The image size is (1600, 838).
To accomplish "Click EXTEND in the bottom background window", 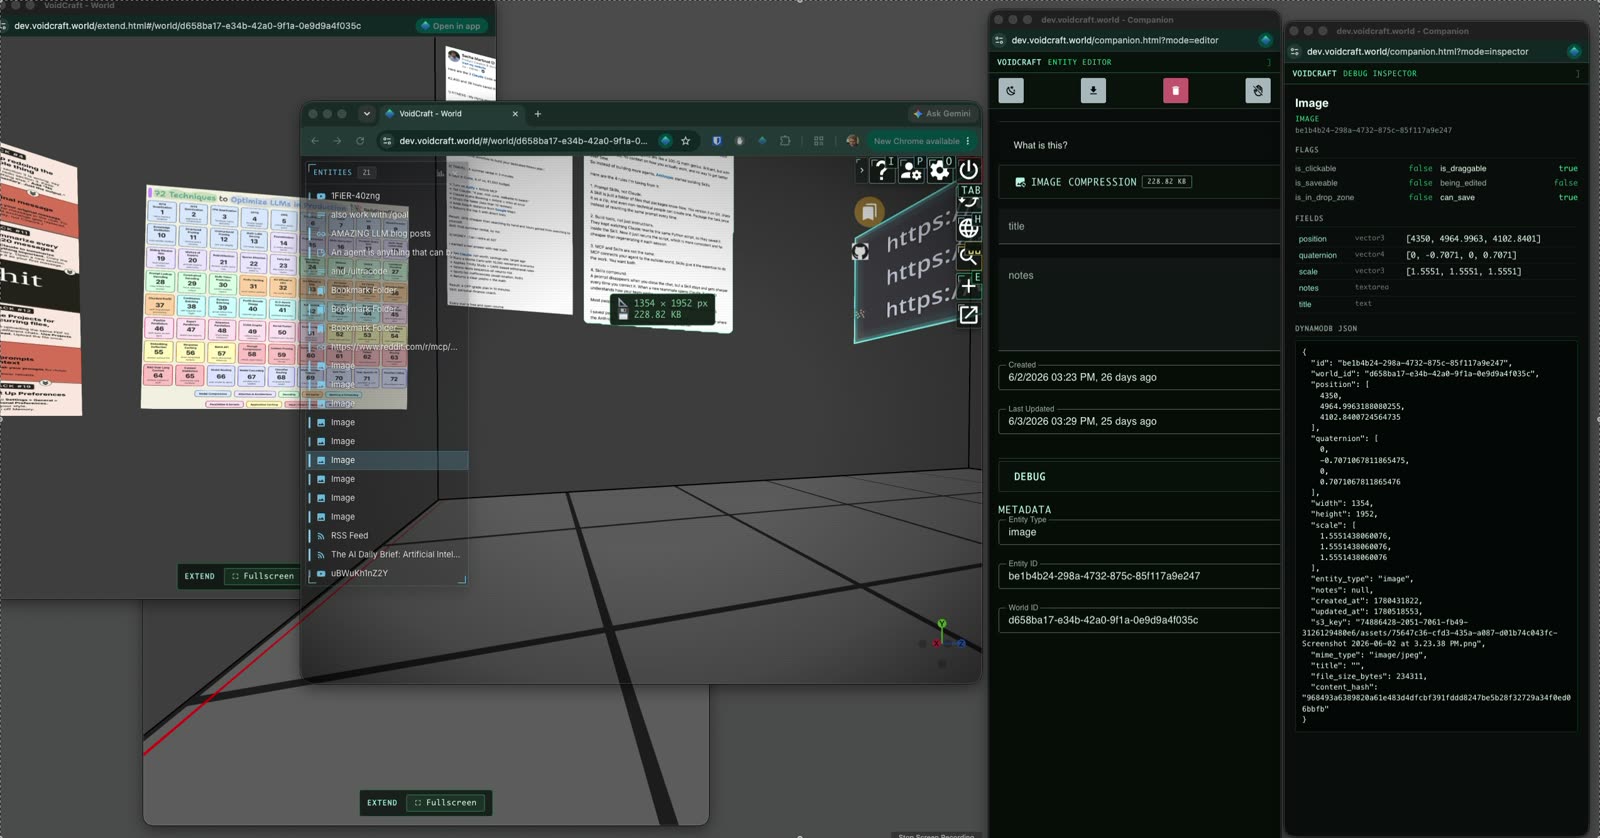I will click(382, 803).
